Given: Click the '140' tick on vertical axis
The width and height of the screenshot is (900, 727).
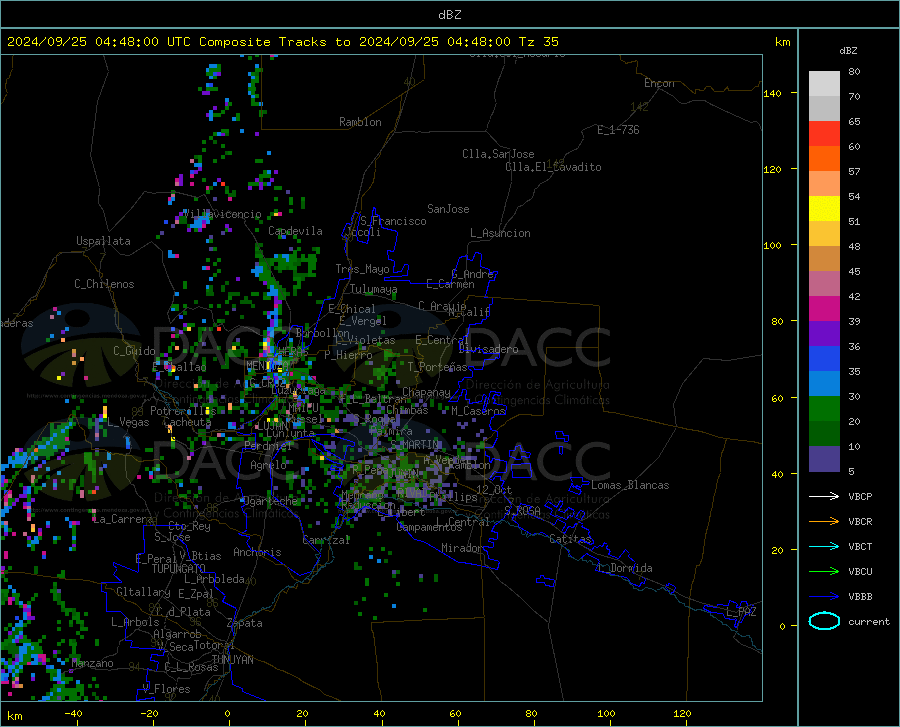Looking at the screenshot, I should click(x=772, y=93).
